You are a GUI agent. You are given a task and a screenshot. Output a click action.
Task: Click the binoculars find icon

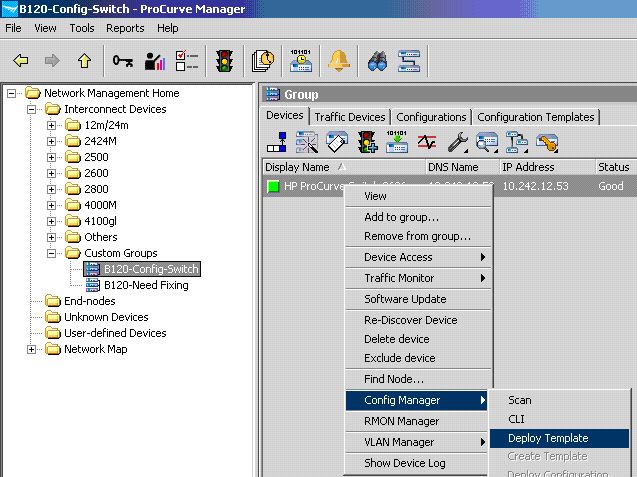coord(377,61)
